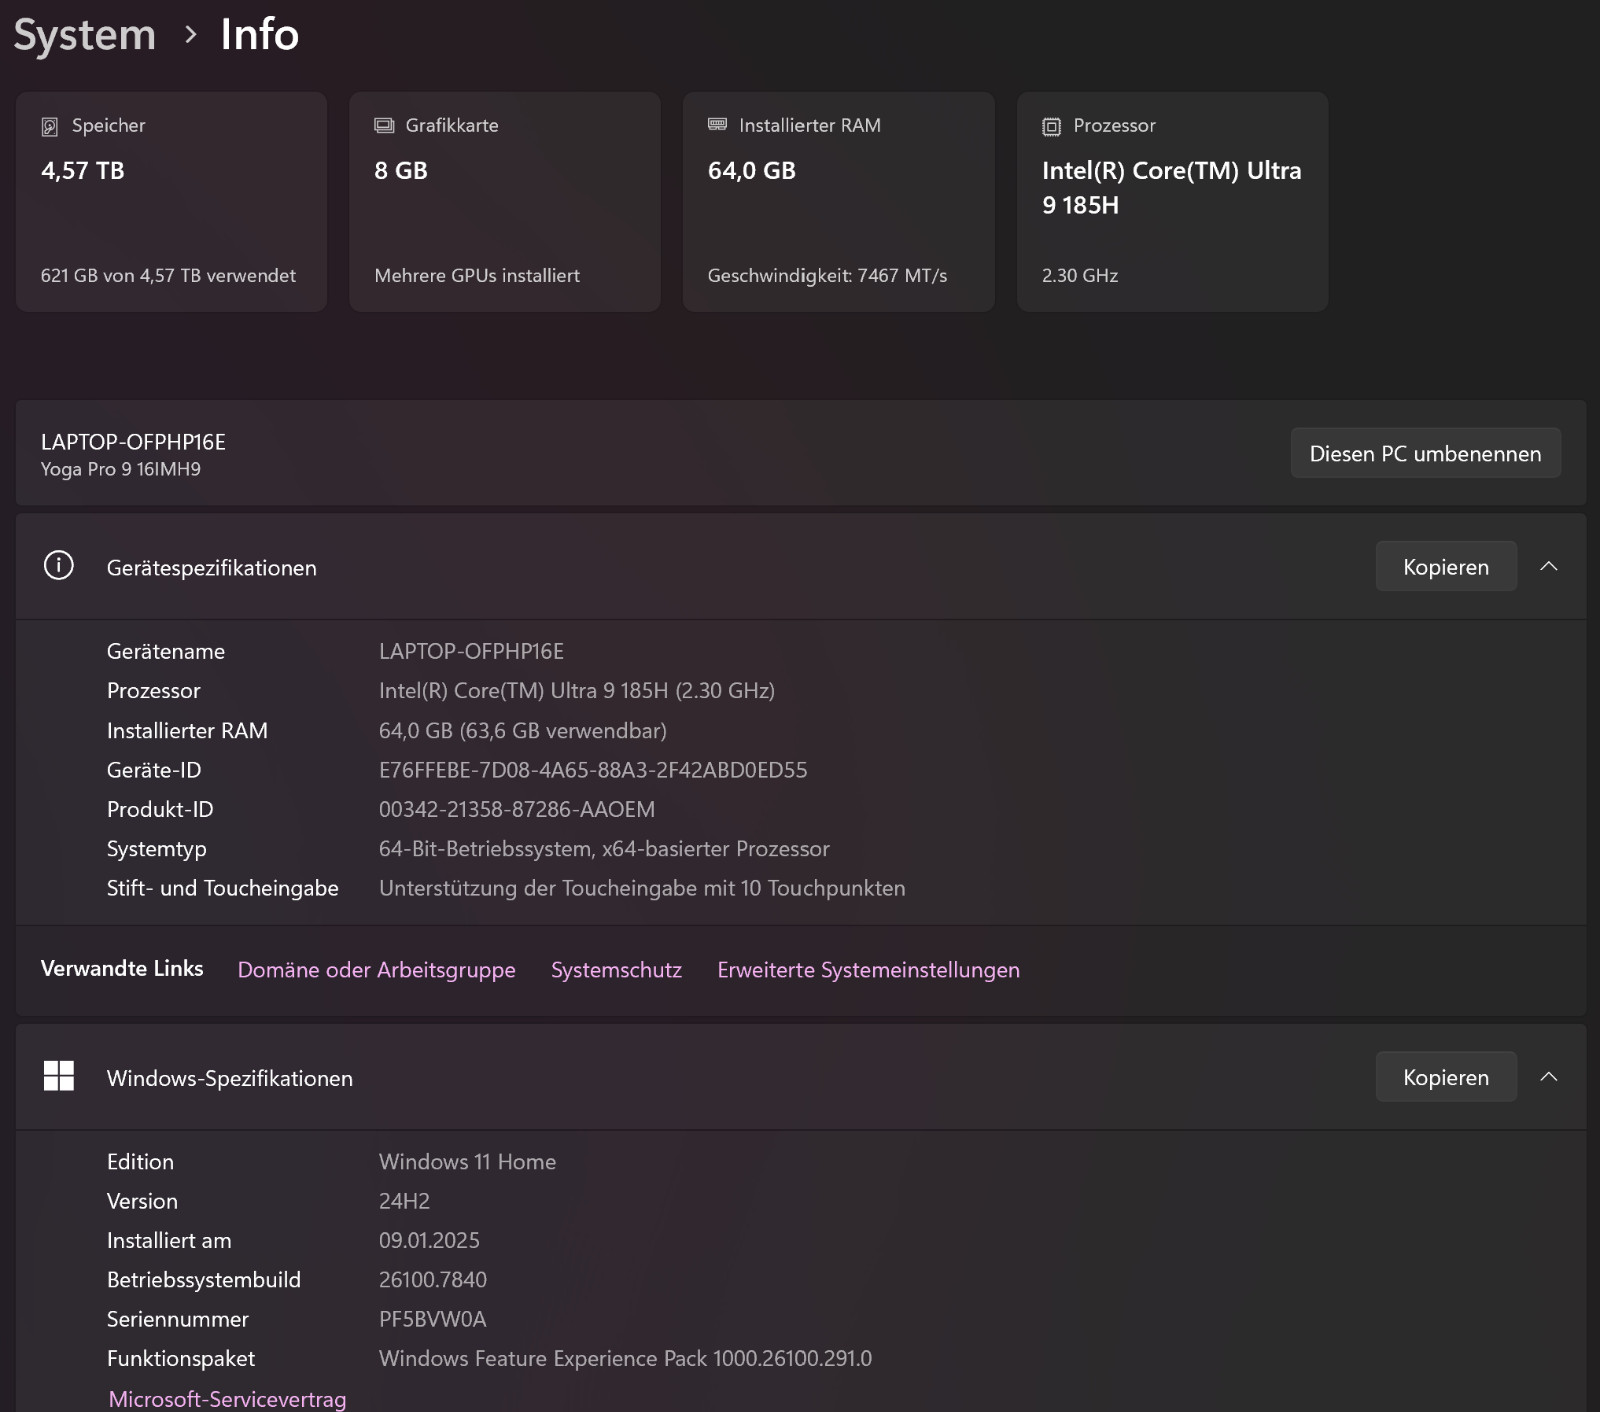1600x1412 pixels.
Task: Click the Edition value Windows 11 Home
Action: 467,1161
